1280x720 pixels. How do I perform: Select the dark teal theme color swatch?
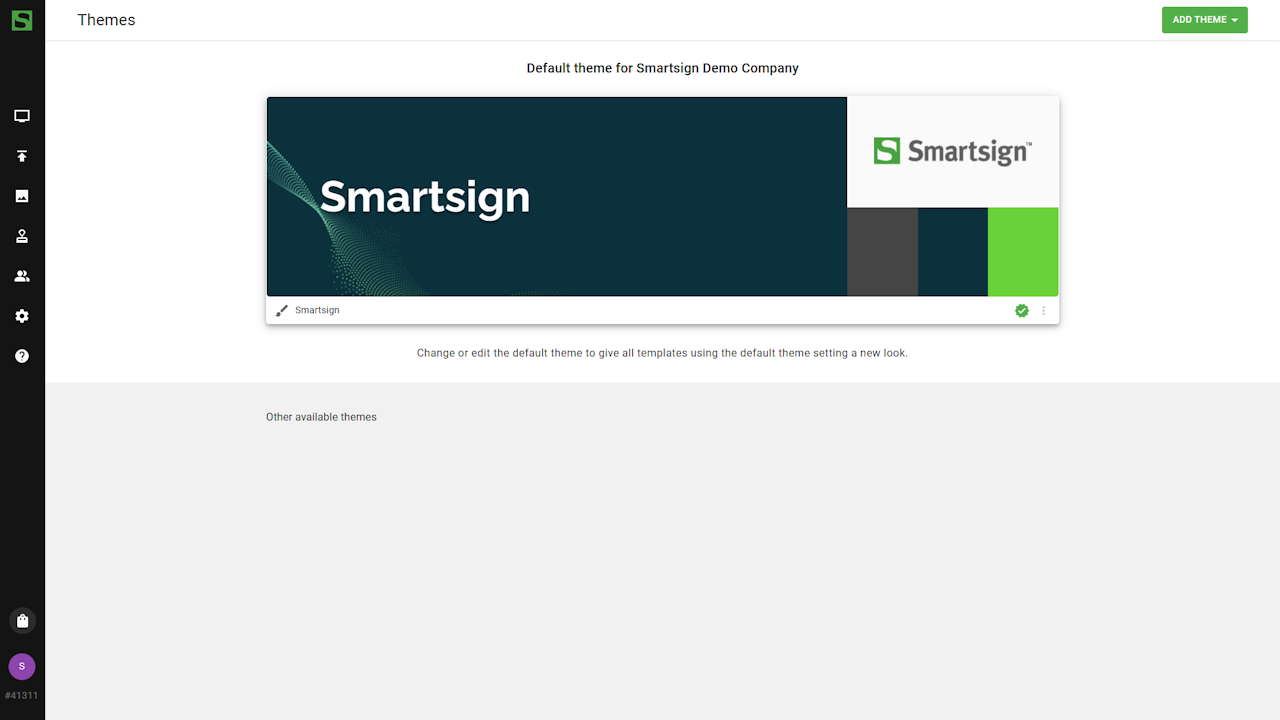[953, 252]
